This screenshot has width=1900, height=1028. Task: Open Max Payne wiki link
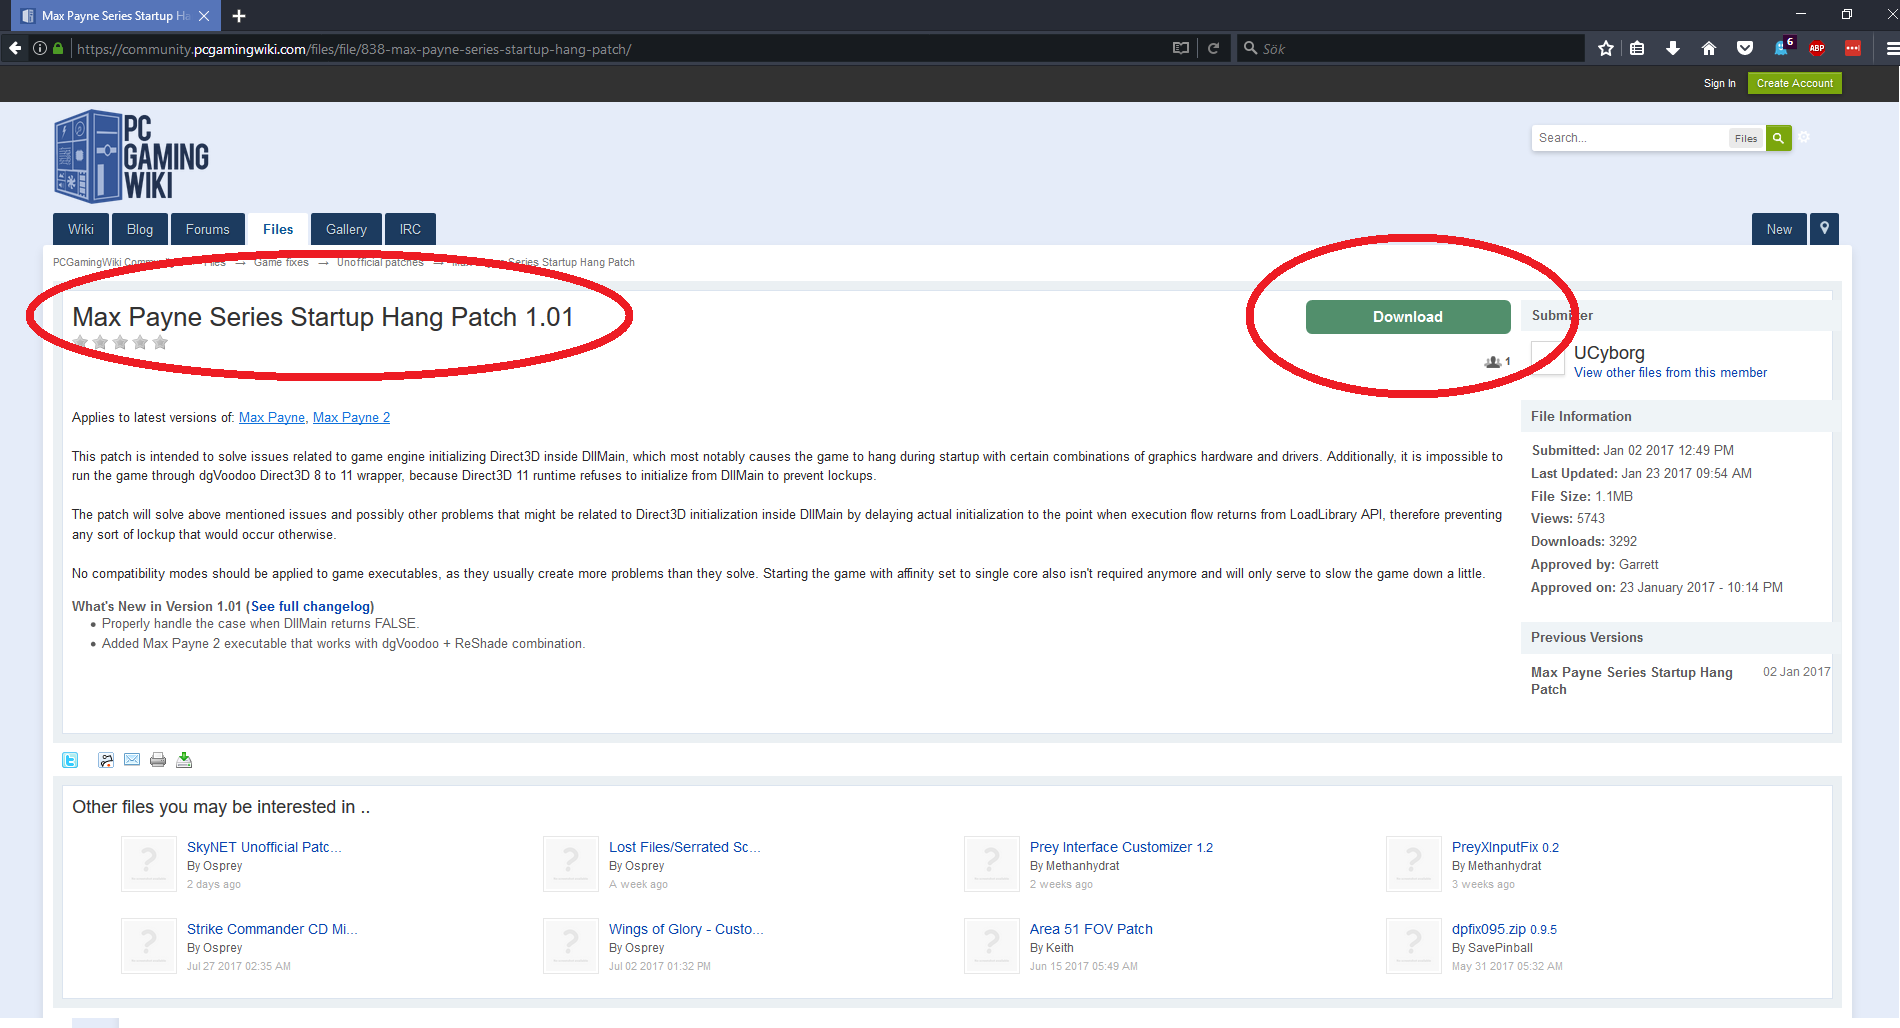[x=272, y=418]
